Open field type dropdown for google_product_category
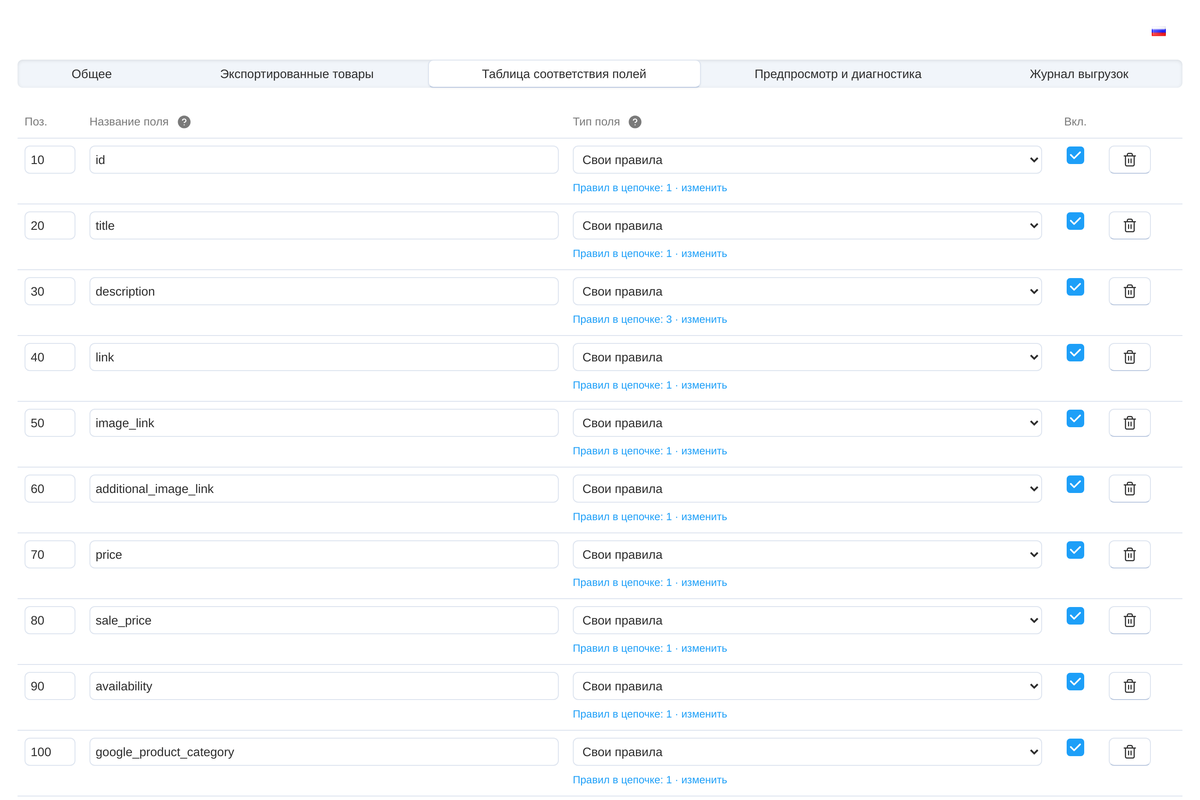Screen dimensions: 1200x800 tap(807, 752)
